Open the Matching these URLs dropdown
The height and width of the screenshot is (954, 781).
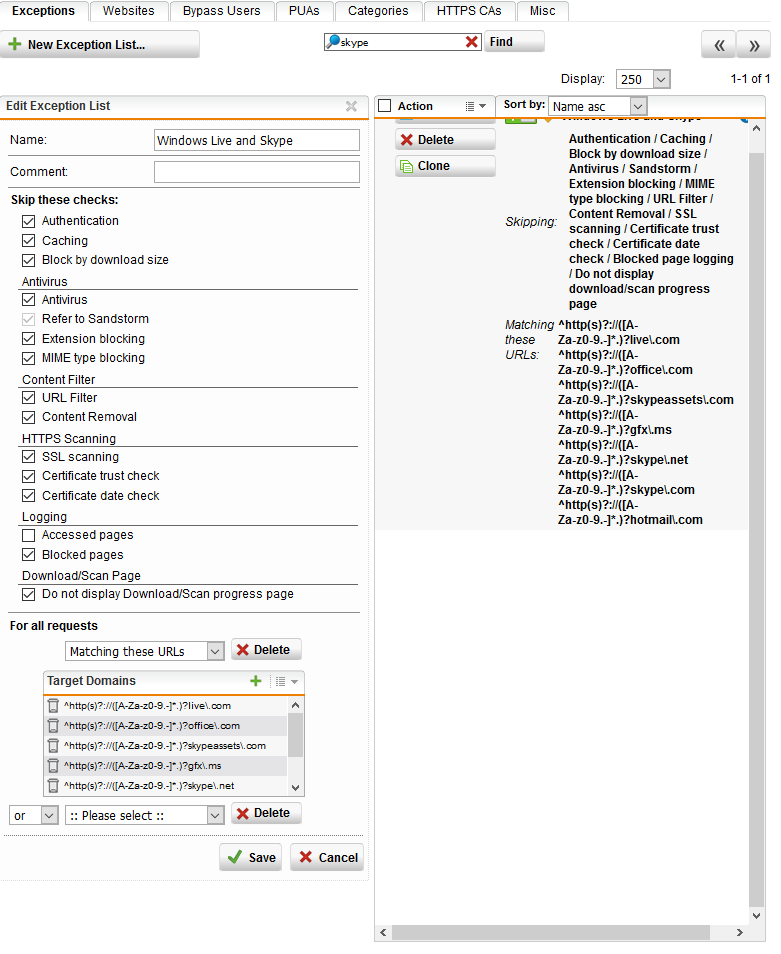click(145, 652)
